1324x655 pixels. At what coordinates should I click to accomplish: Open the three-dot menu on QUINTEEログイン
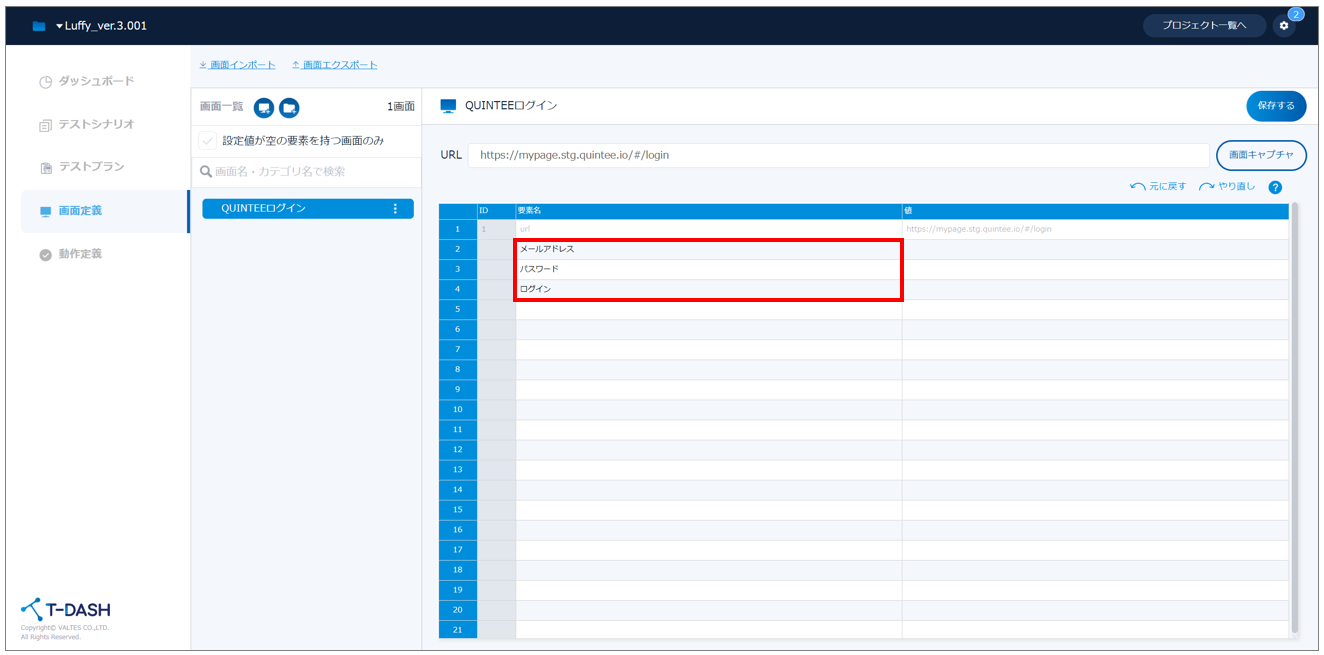395,209
